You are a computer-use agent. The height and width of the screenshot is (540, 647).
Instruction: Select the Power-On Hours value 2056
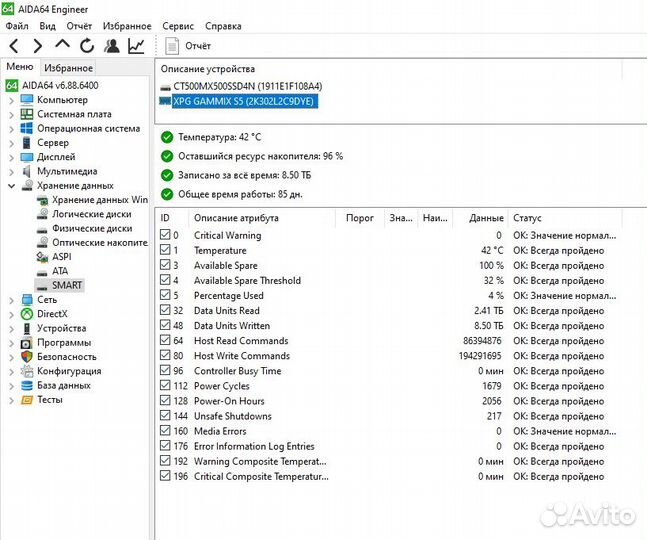[x=492, y=401]
